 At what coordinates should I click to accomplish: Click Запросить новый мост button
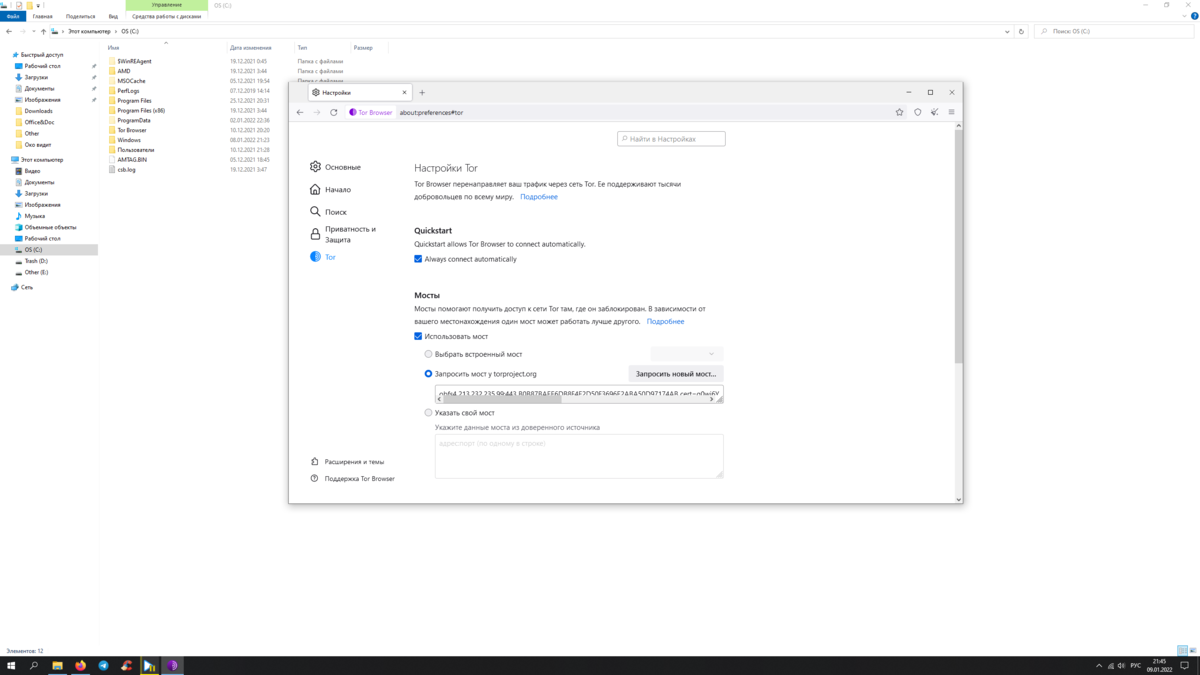[676, 374]
